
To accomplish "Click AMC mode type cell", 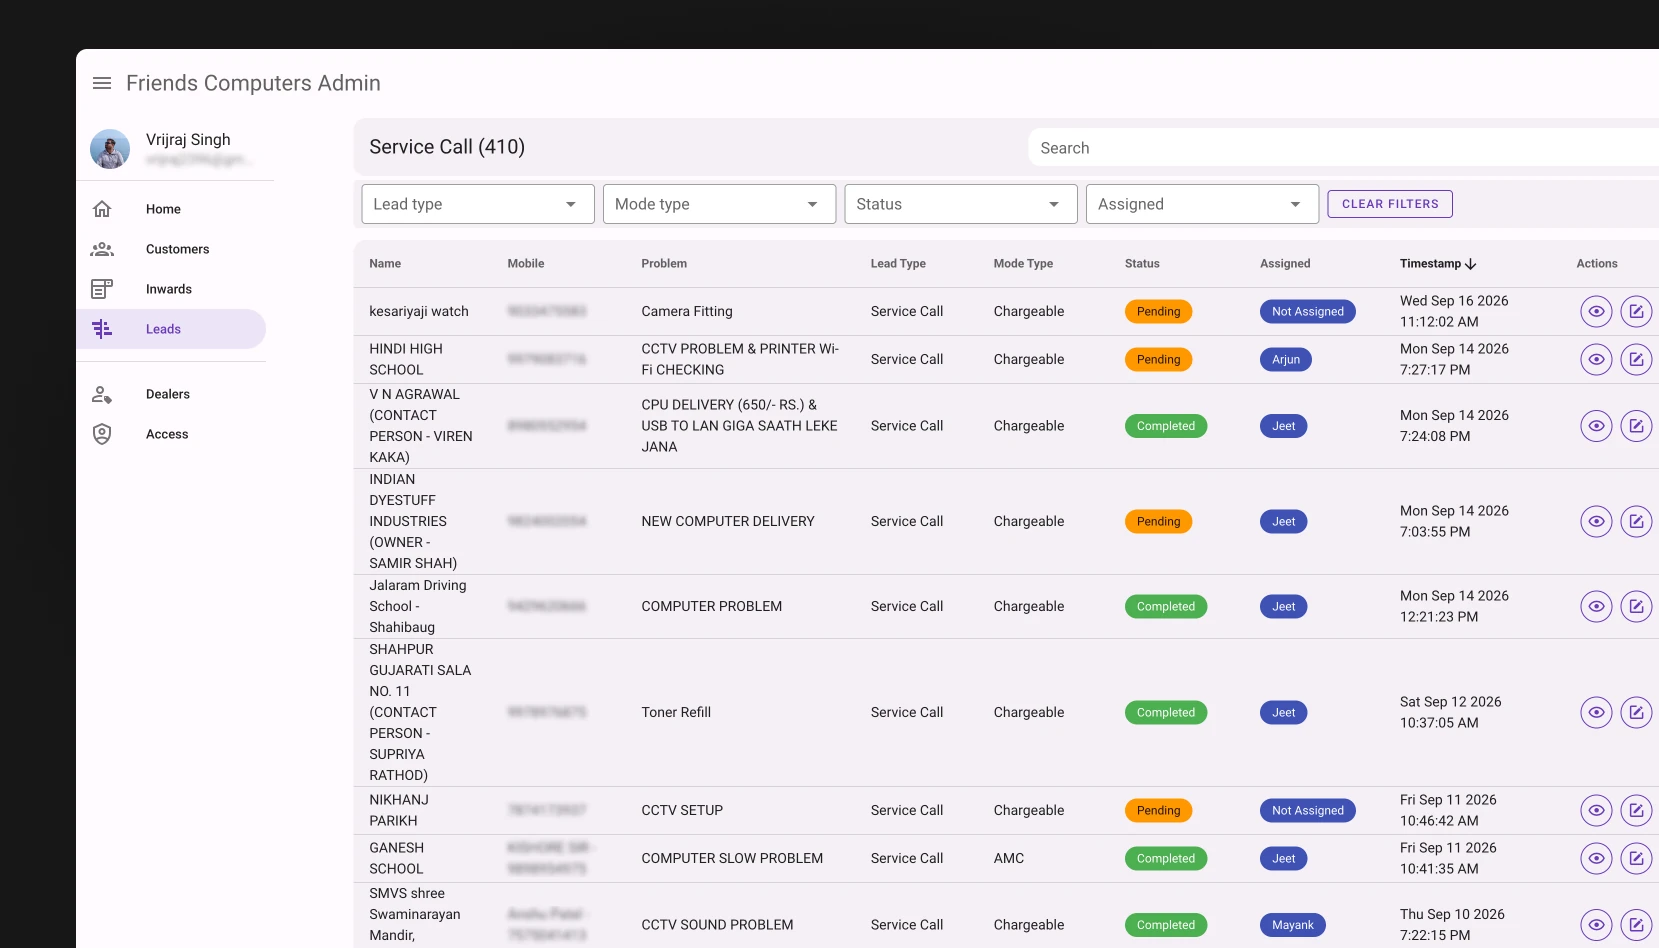I will click(1009, 858).
